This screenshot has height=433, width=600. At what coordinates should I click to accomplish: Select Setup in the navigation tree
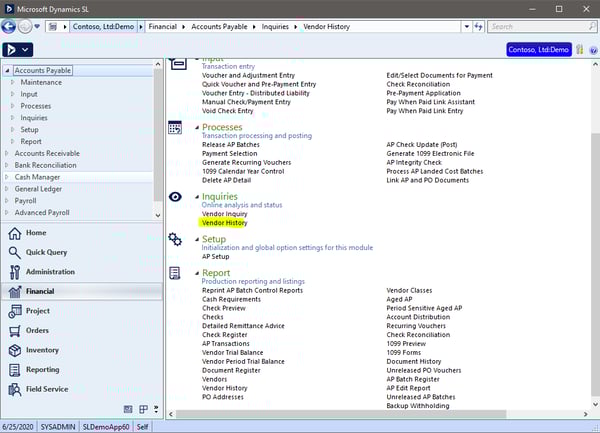coord(29,130)
